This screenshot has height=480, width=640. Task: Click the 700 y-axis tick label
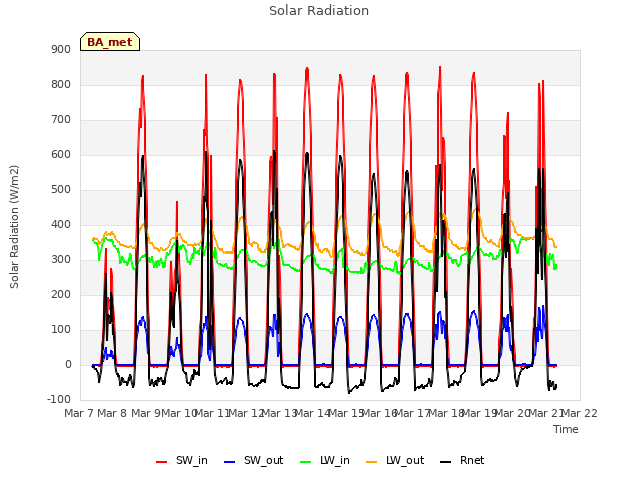[x=61, y=120]
